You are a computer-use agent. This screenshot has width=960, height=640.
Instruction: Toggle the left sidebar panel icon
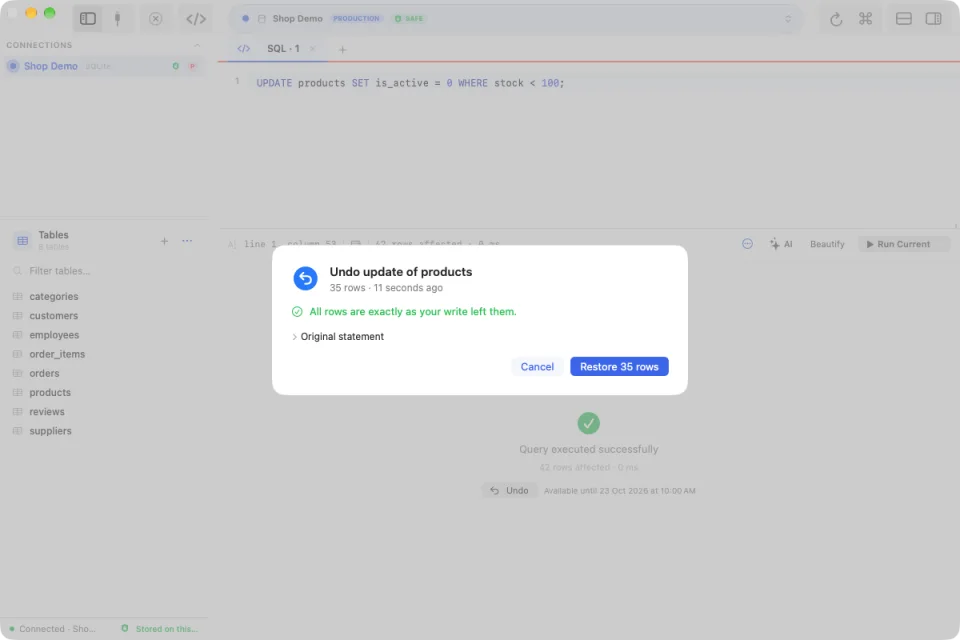pos(88,18)
